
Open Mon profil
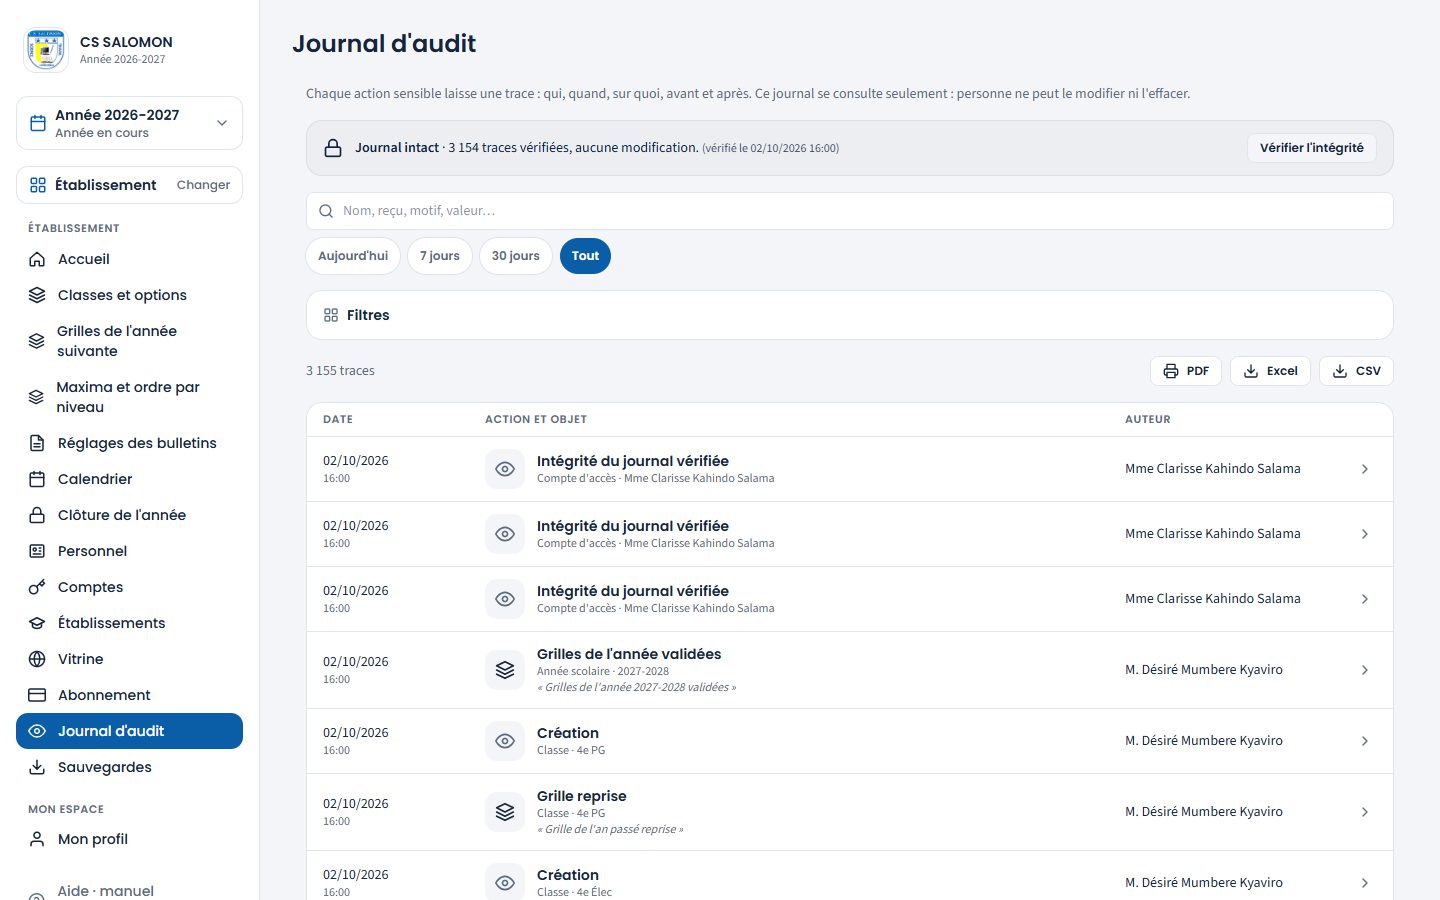pos(129,839)
